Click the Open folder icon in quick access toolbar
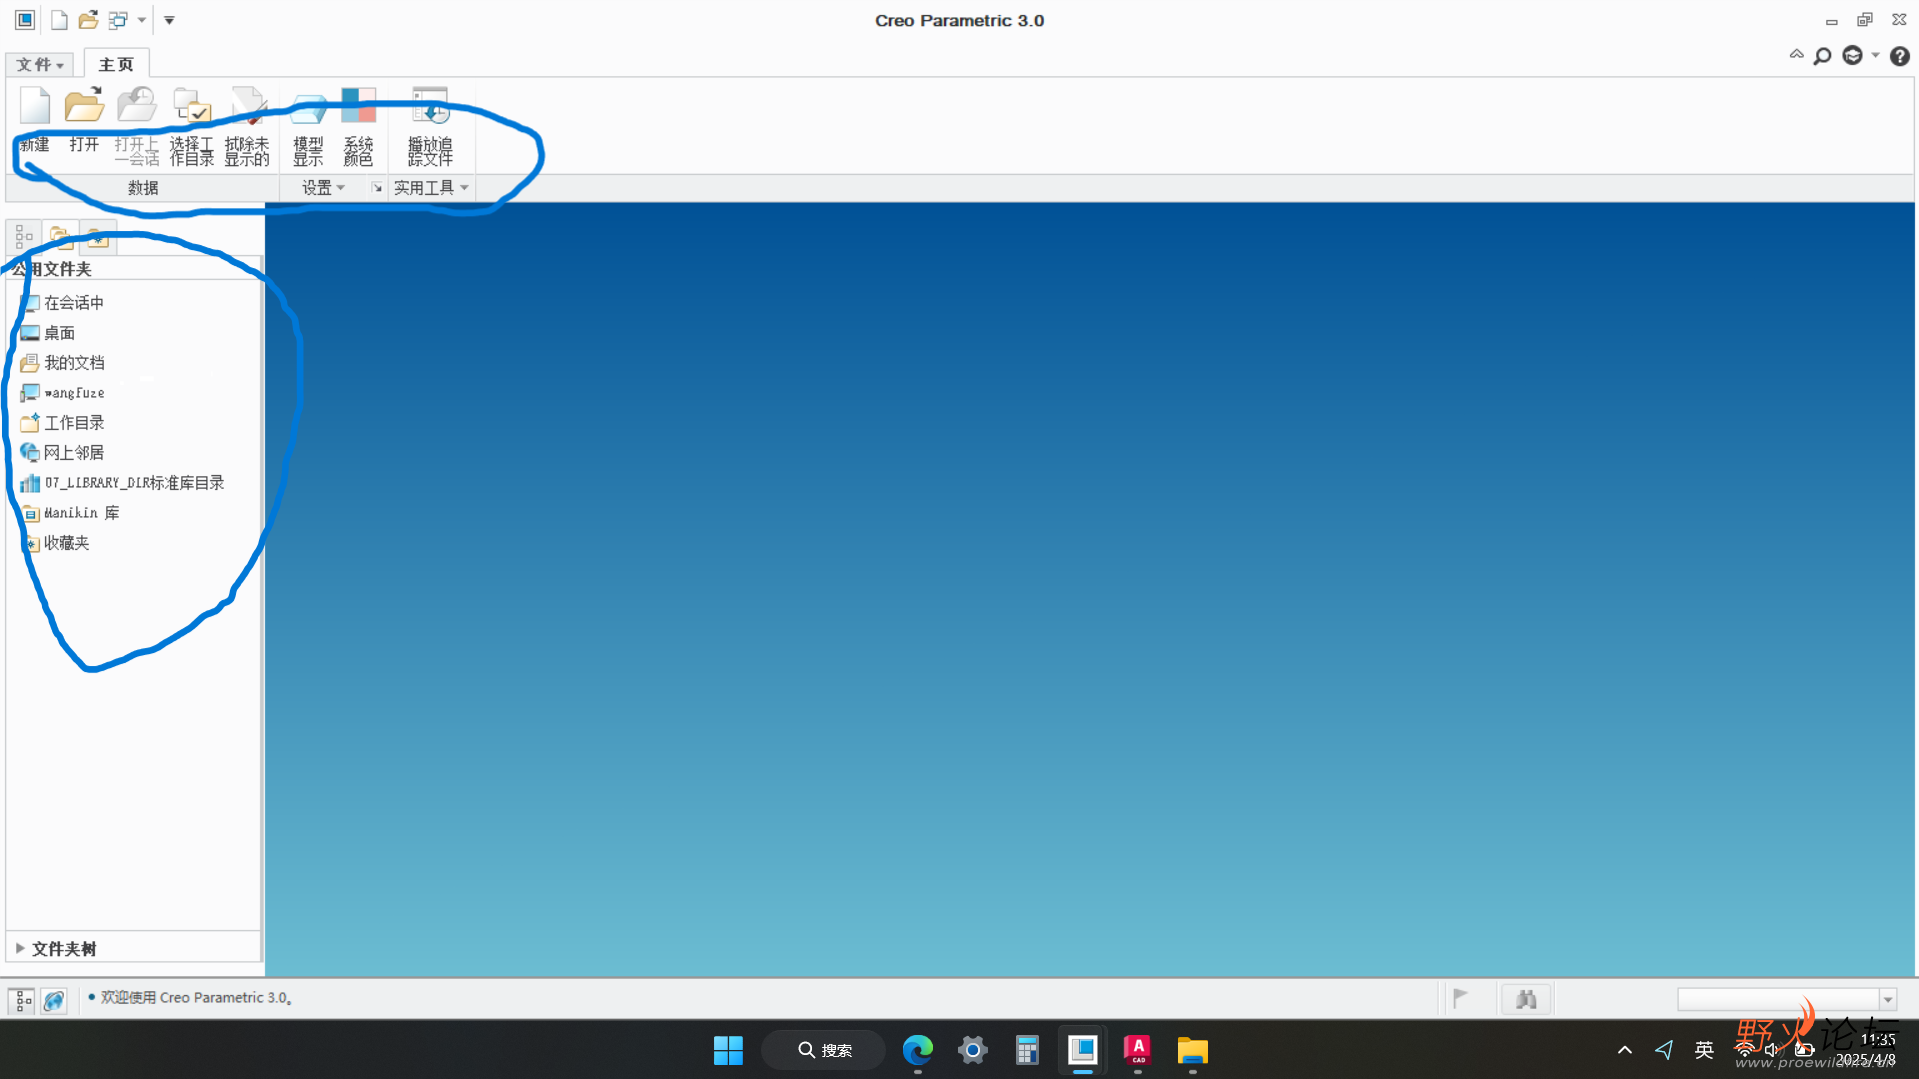This screenshot has width=1919, height=1079. 88,20
